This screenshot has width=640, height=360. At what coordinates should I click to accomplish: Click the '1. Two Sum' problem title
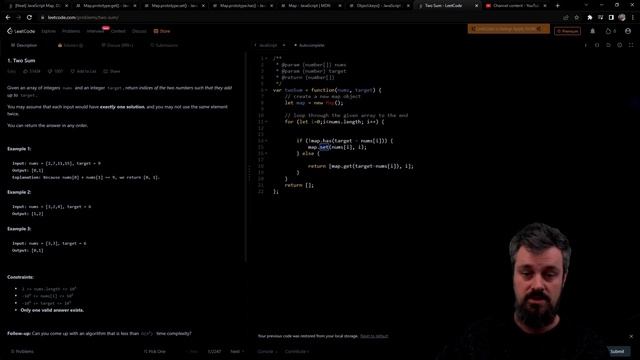pos(21,60)
